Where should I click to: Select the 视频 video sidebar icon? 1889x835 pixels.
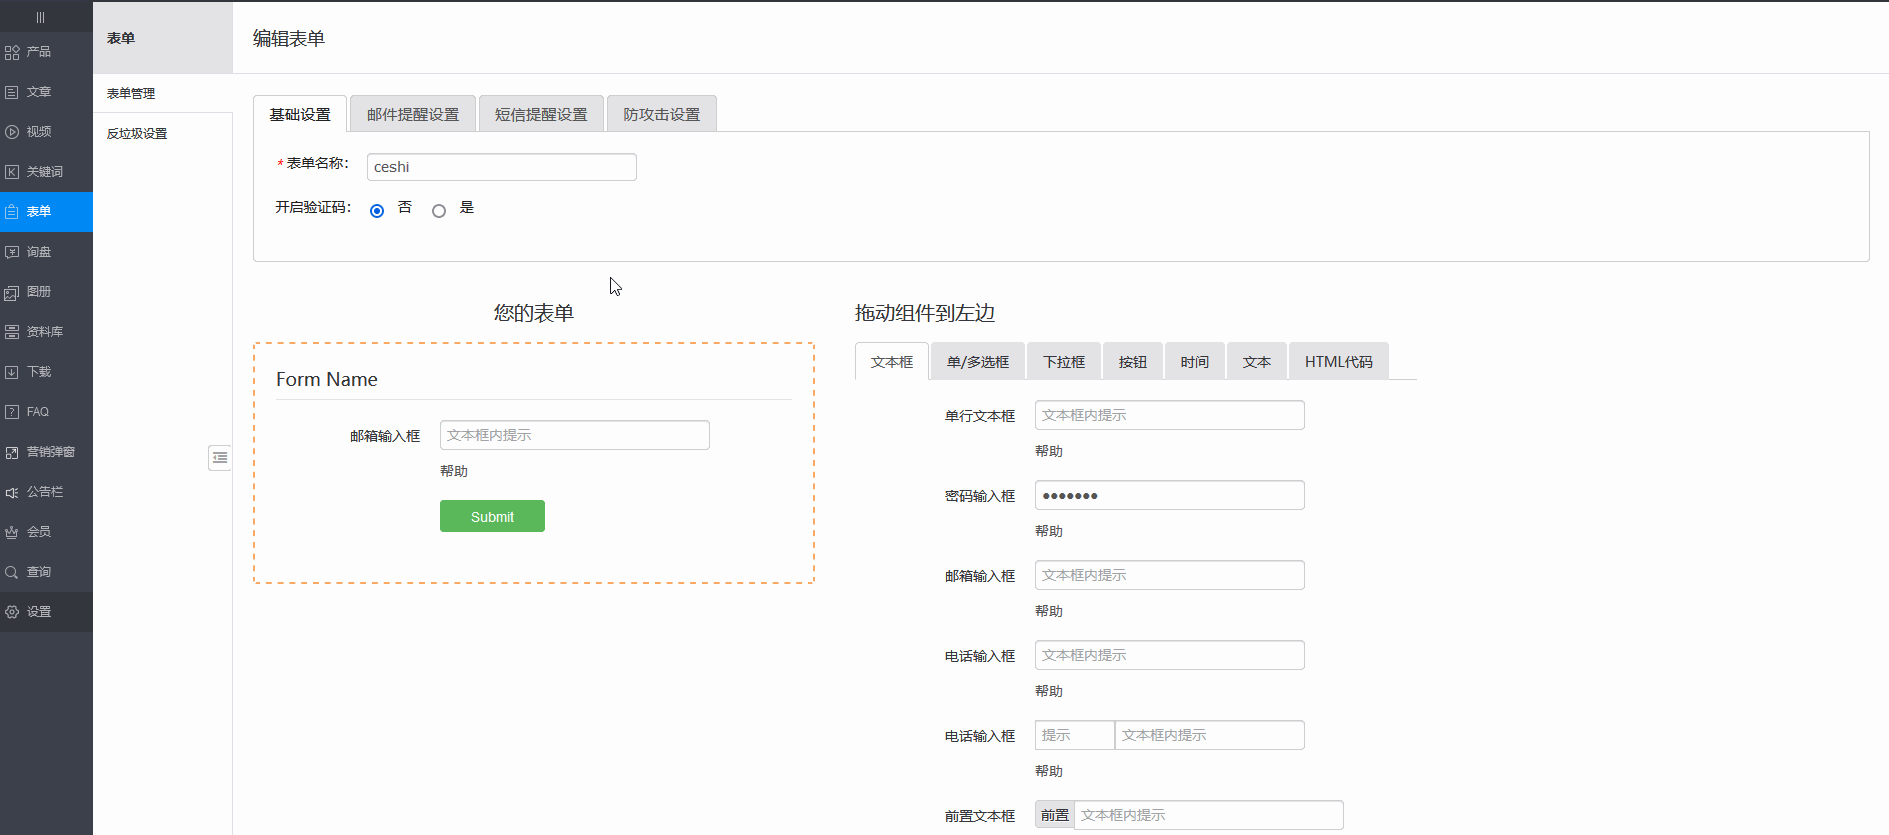click(12, 132)
